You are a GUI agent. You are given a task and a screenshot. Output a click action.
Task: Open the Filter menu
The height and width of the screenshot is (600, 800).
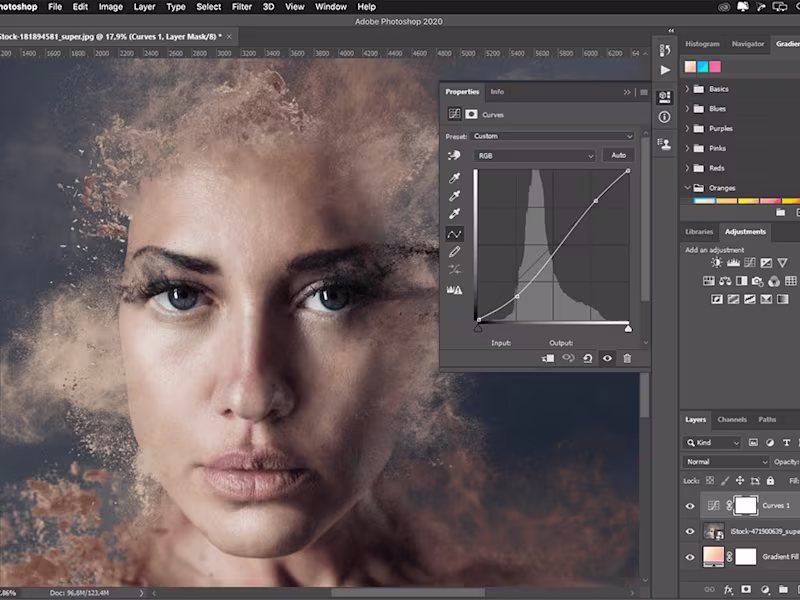[x=241, y=7]
